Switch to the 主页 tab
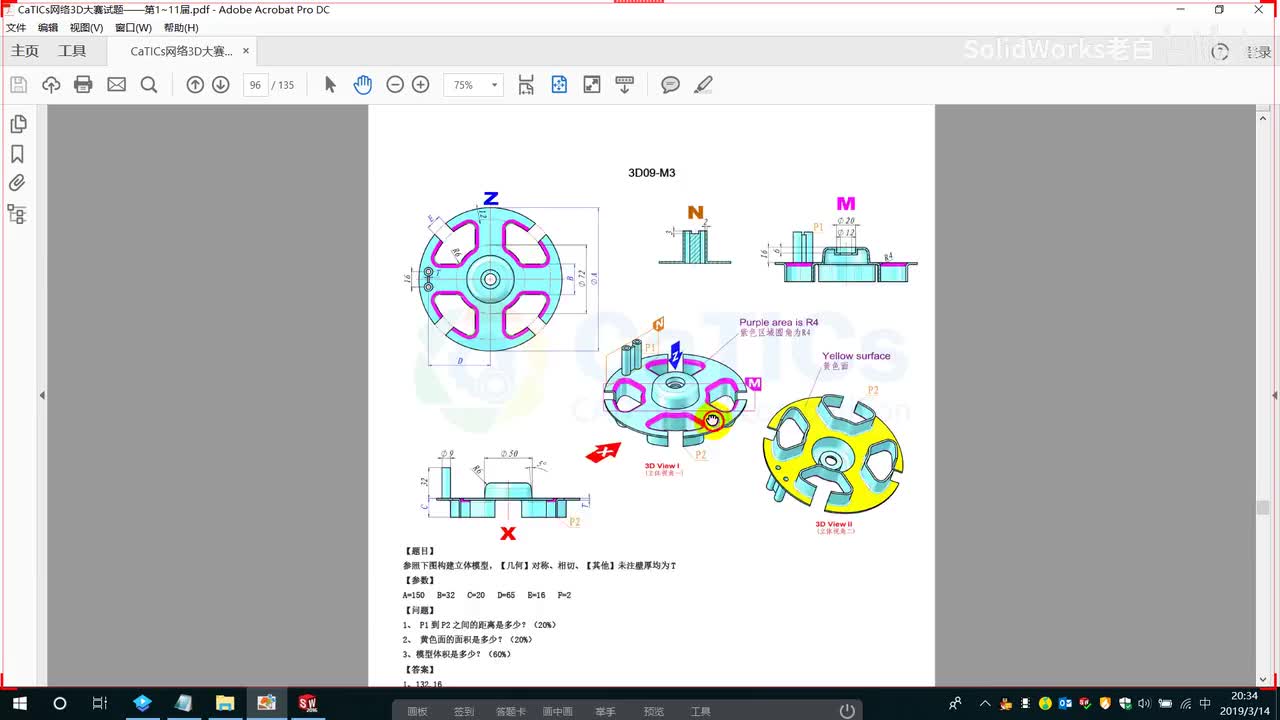The image size is (1280, 720). point(25,51)
